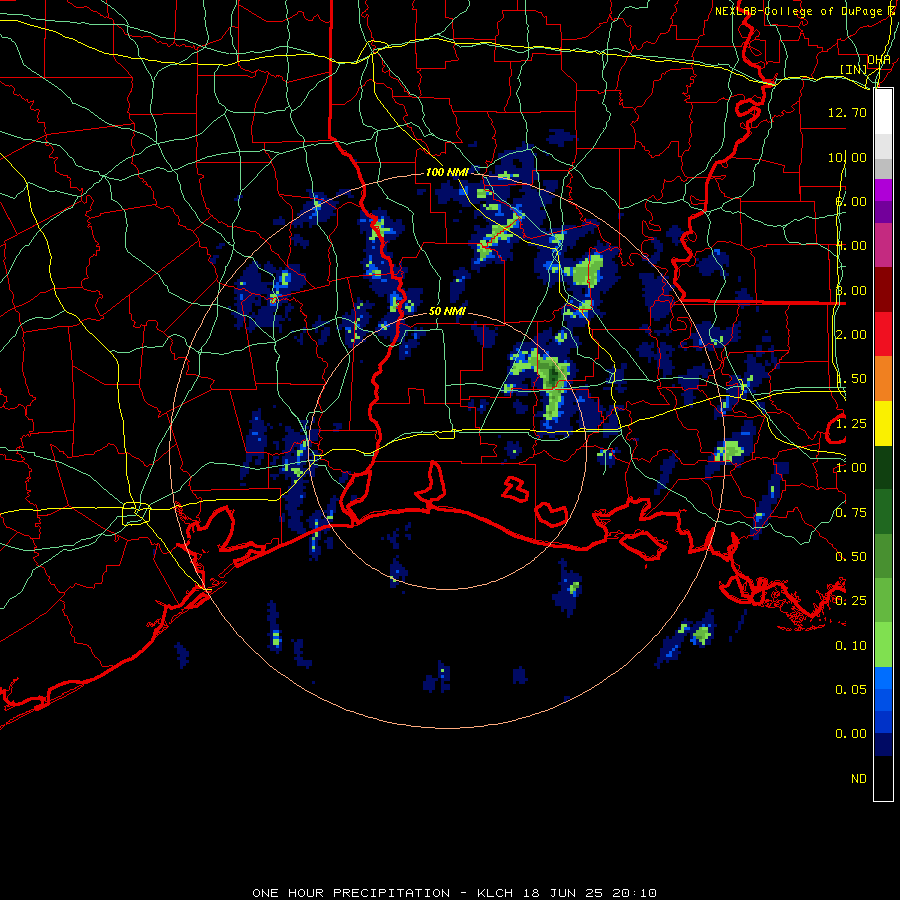Click the 12.70 legend value

click(x=847, y=112)
